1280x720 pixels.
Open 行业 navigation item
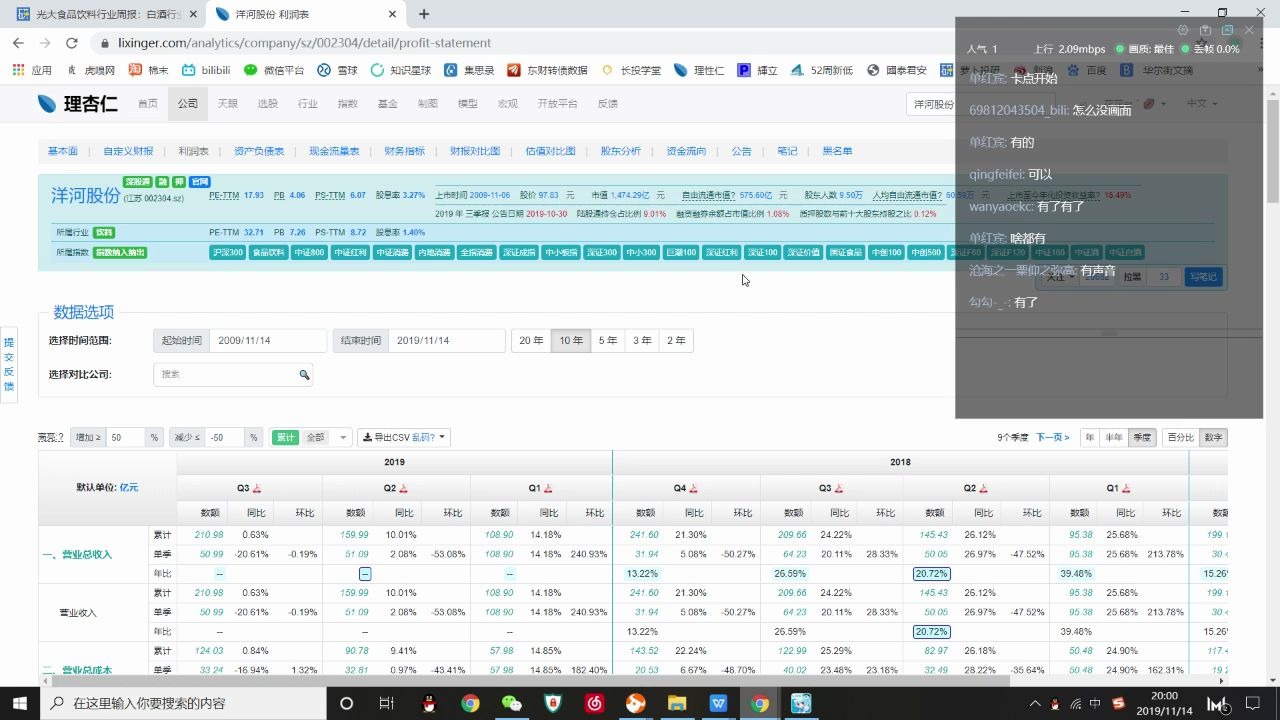[308, 104]
